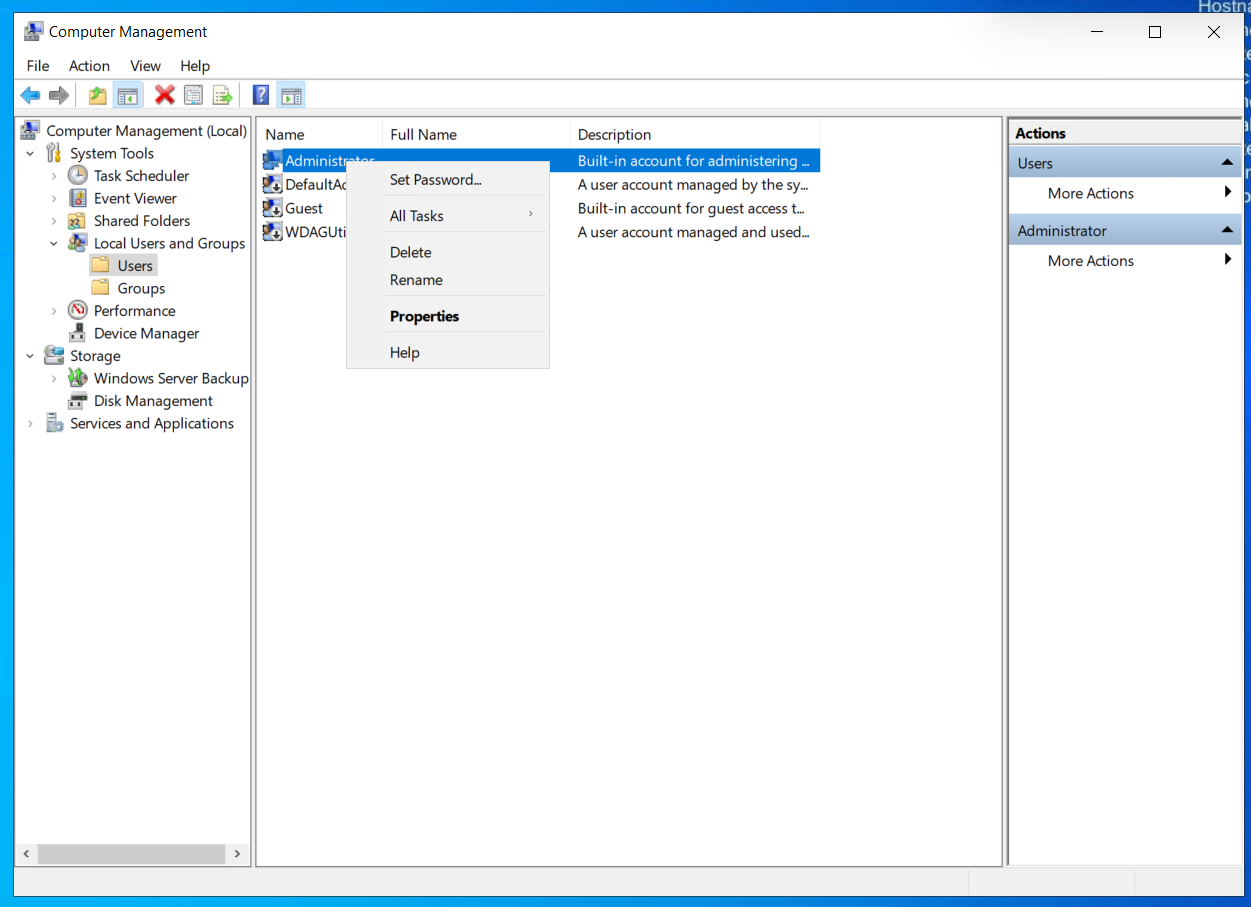Click the Description column header

coord(614,135)
